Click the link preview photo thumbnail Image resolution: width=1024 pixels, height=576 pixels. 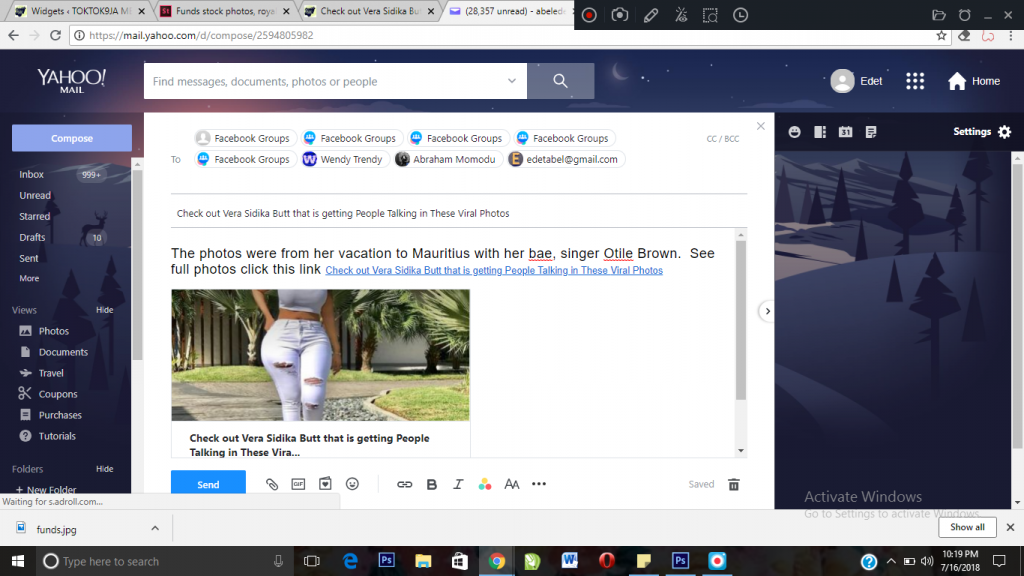(320, 355)
